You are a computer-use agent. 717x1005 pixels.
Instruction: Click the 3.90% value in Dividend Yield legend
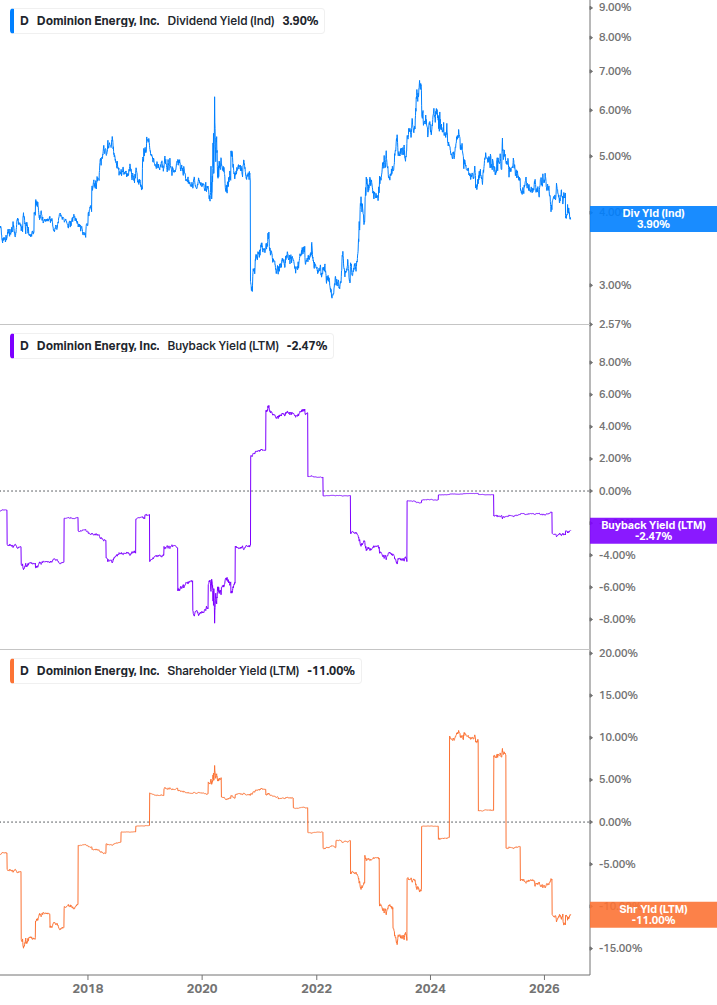301,21
